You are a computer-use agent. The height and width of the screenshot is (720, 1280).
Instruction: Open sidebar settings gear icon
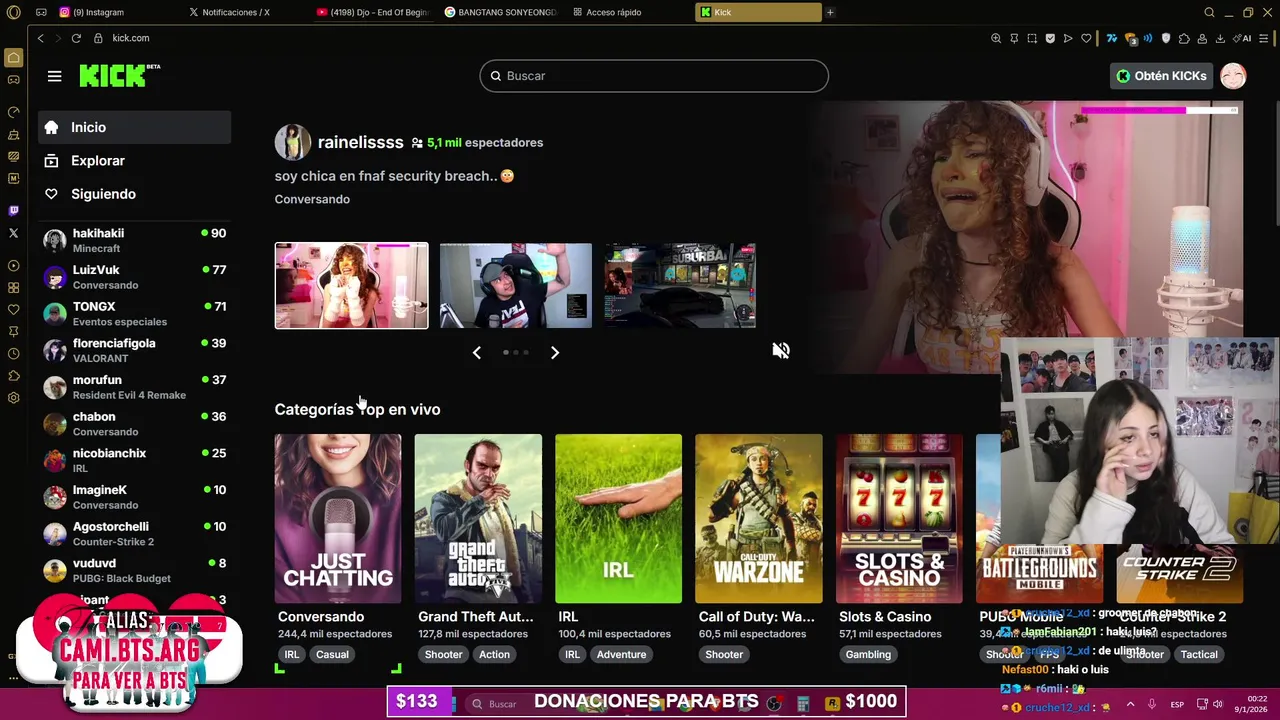[x=13, y=398]
